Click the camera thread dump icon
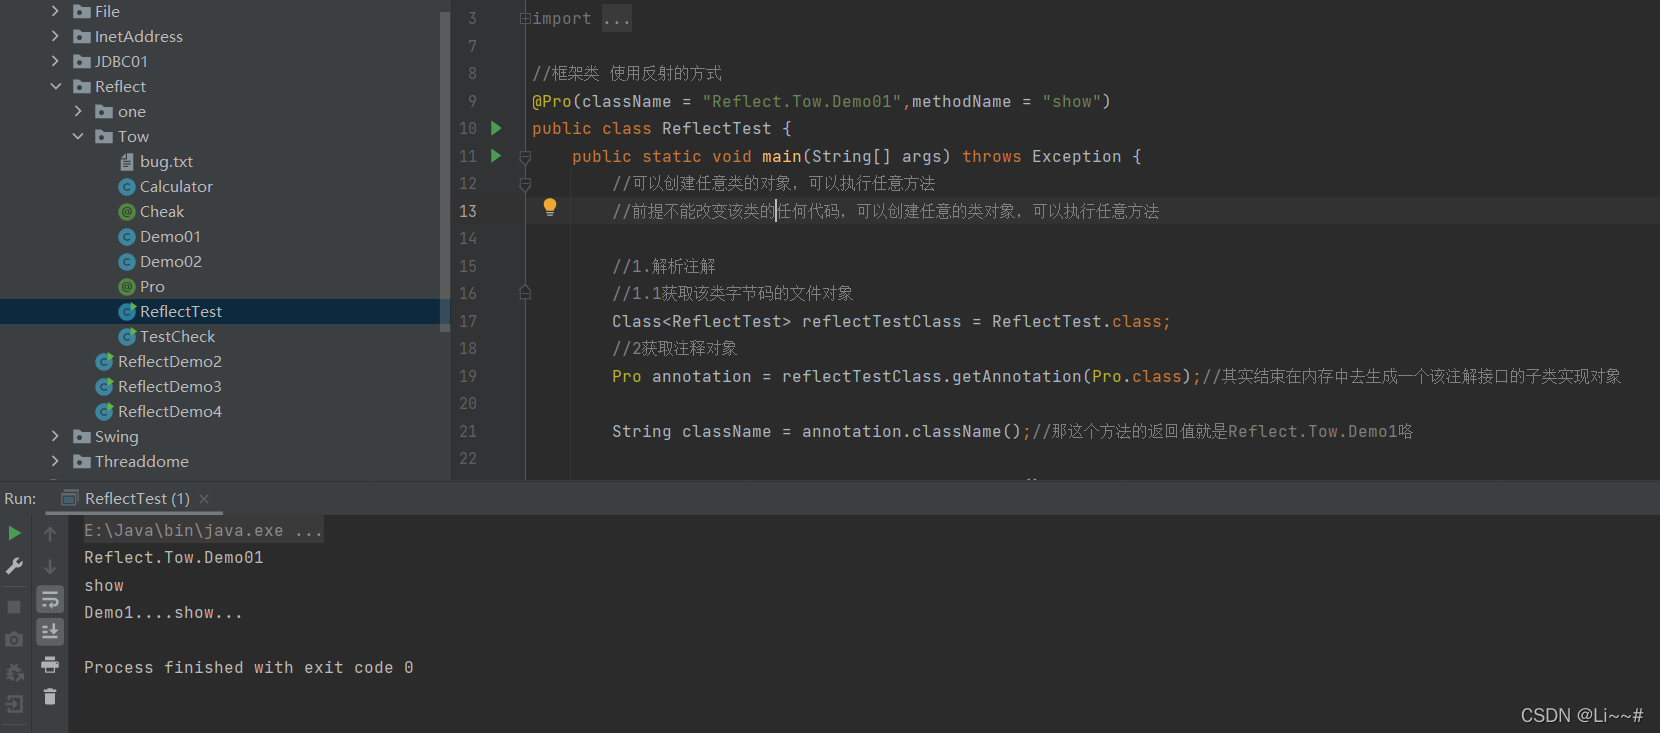The height and width of the screenshot is (733, 1660). point(14,639)
